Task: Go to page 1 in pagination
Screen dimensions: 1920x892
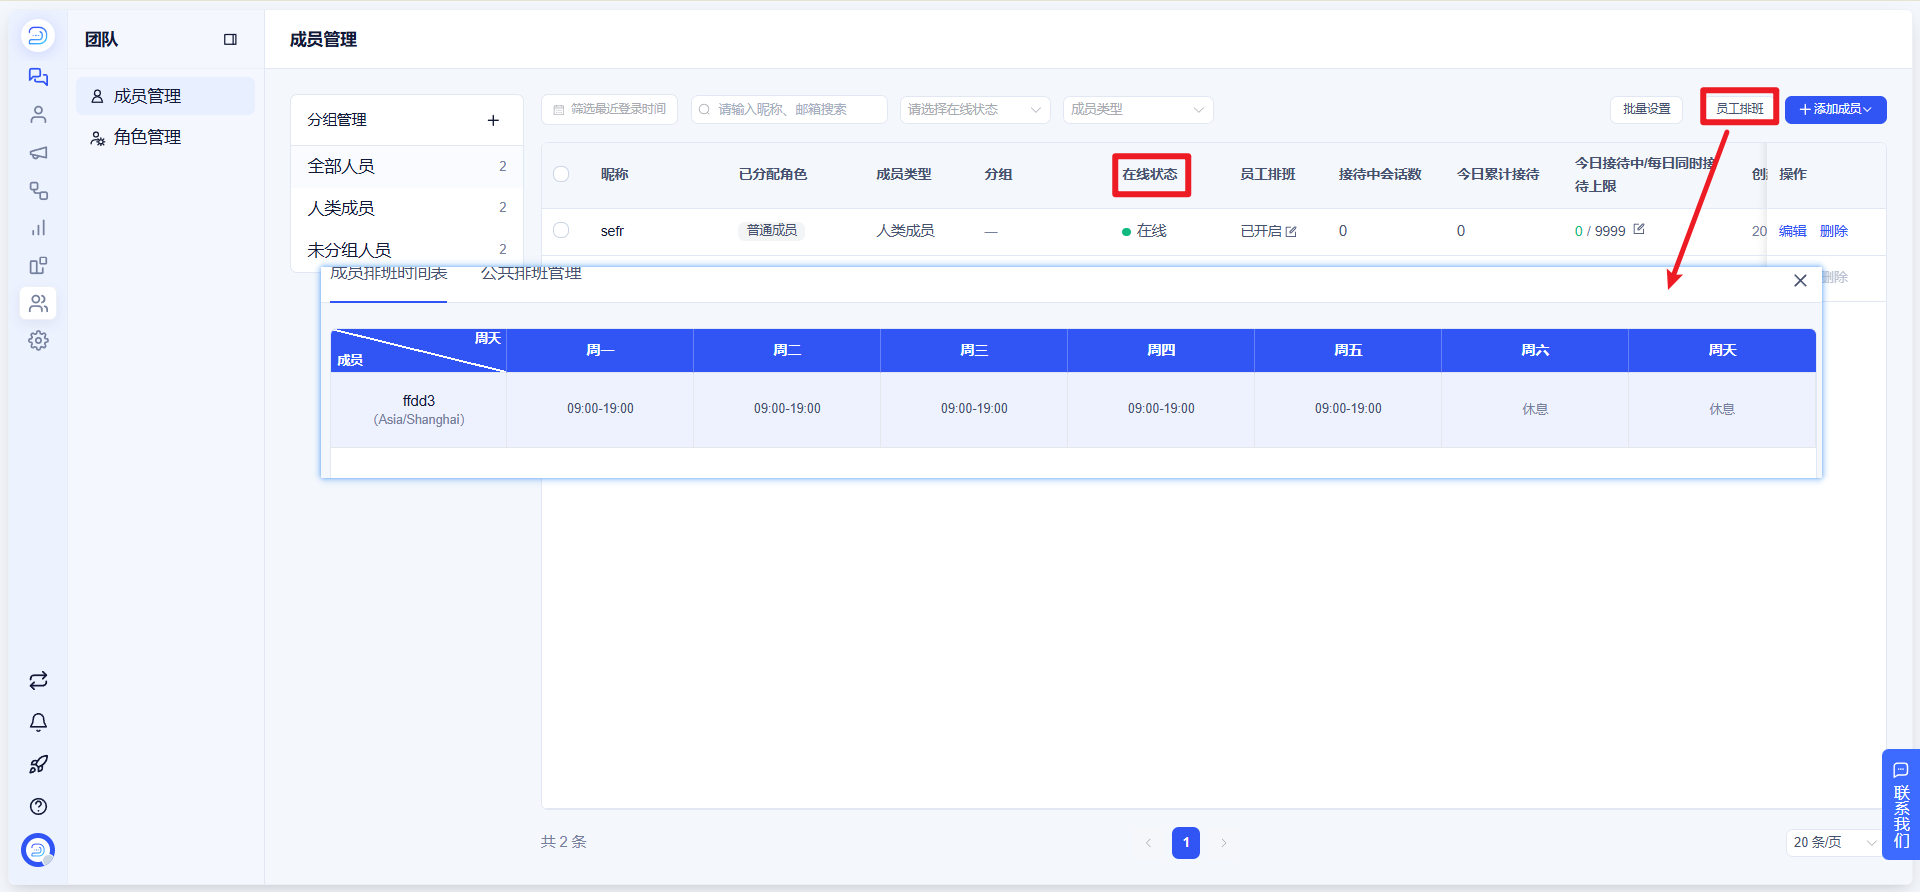Action: [x=1186, y=842]
